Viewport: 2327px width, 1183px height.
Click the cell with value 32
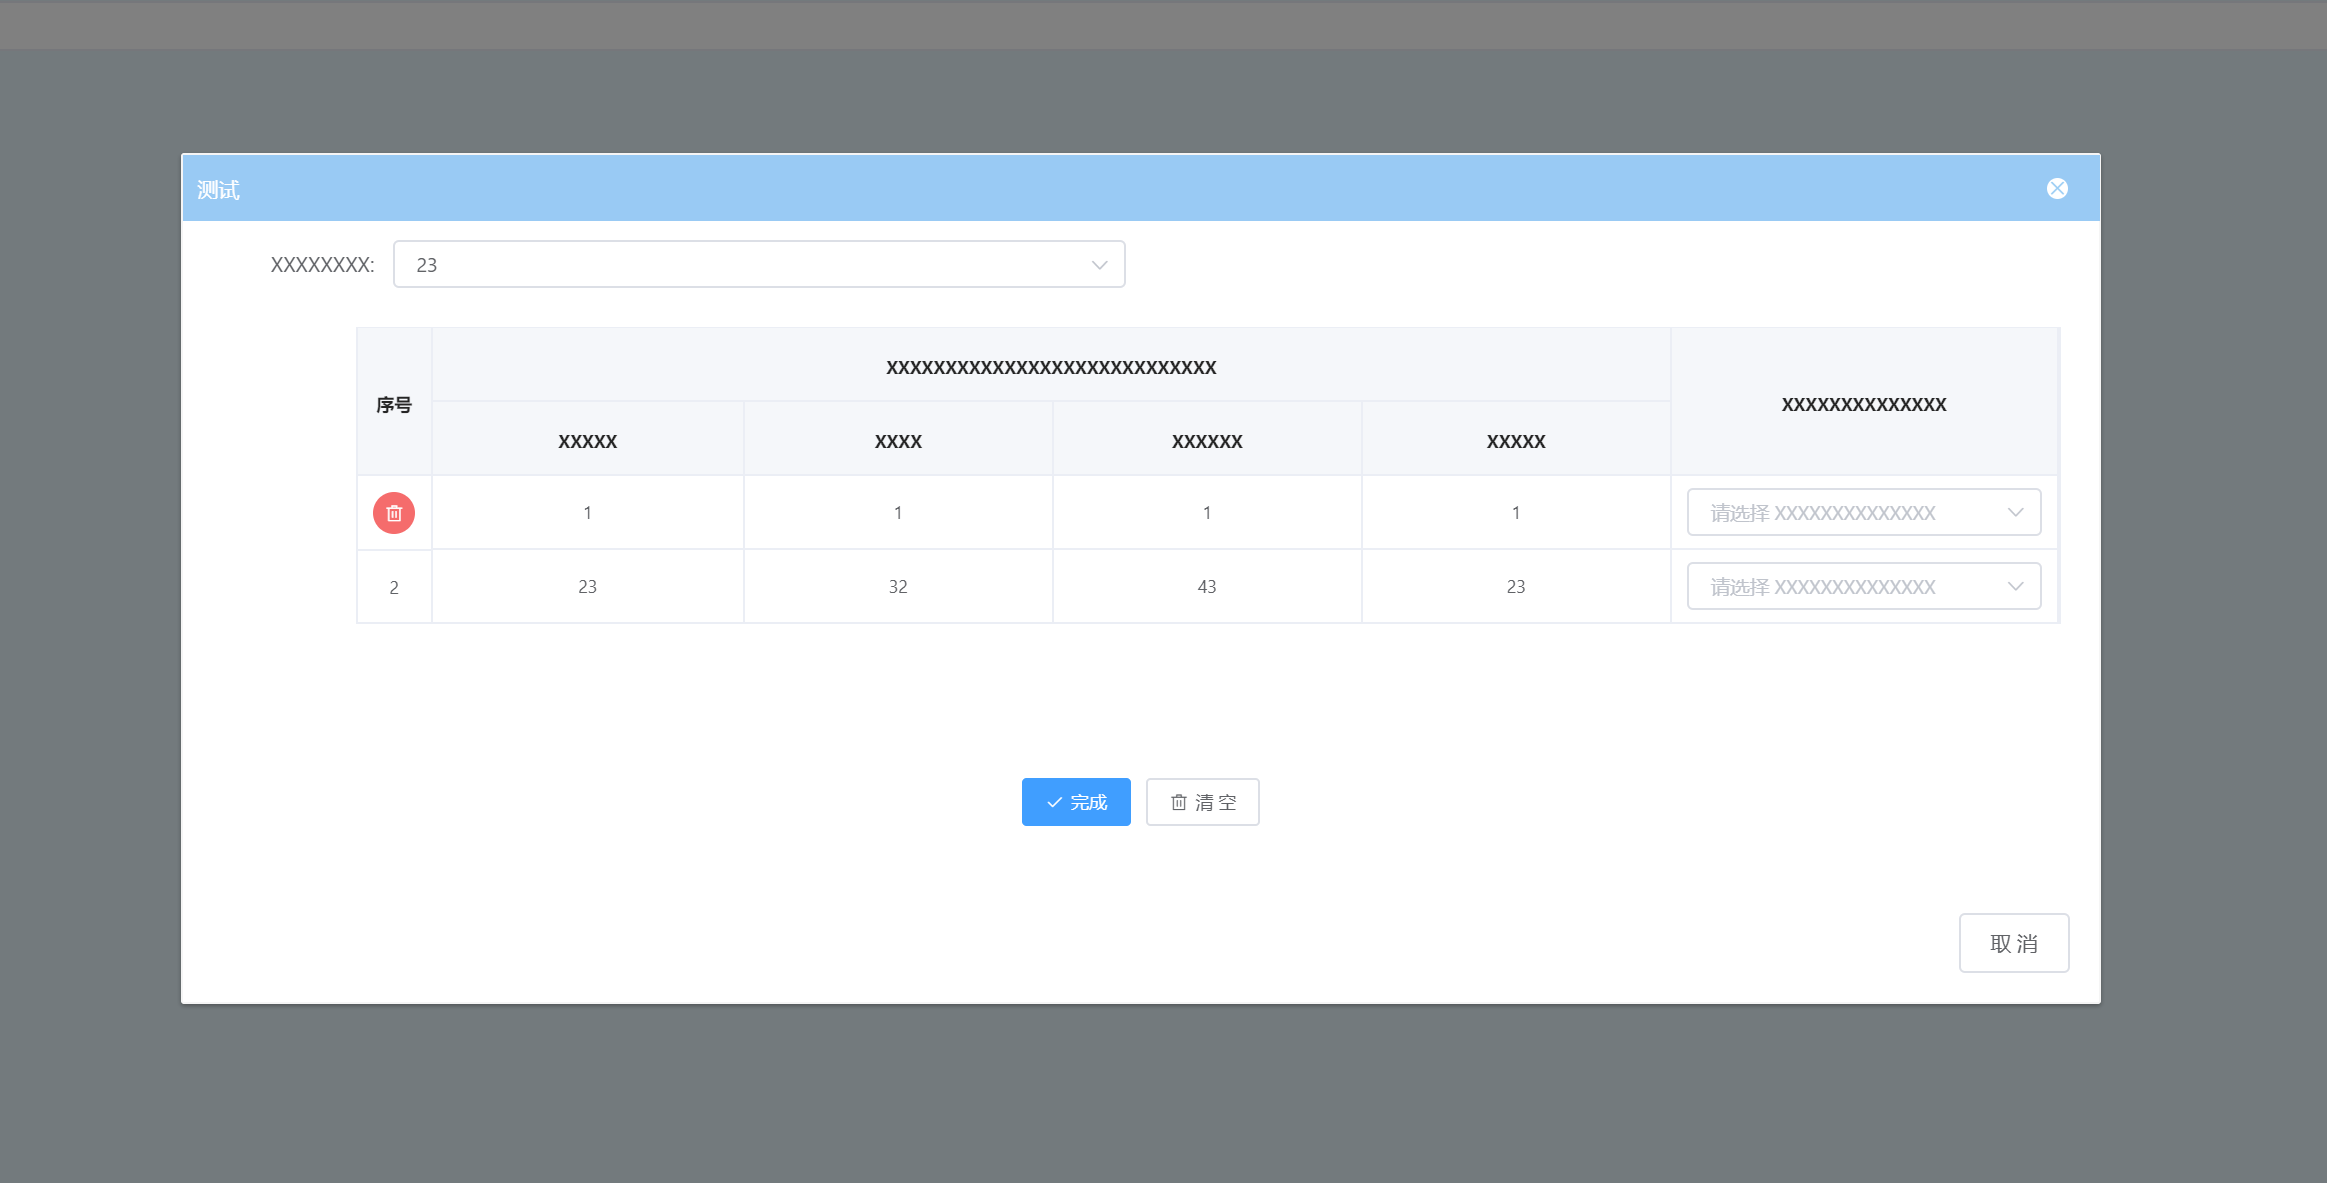[898, 587]
